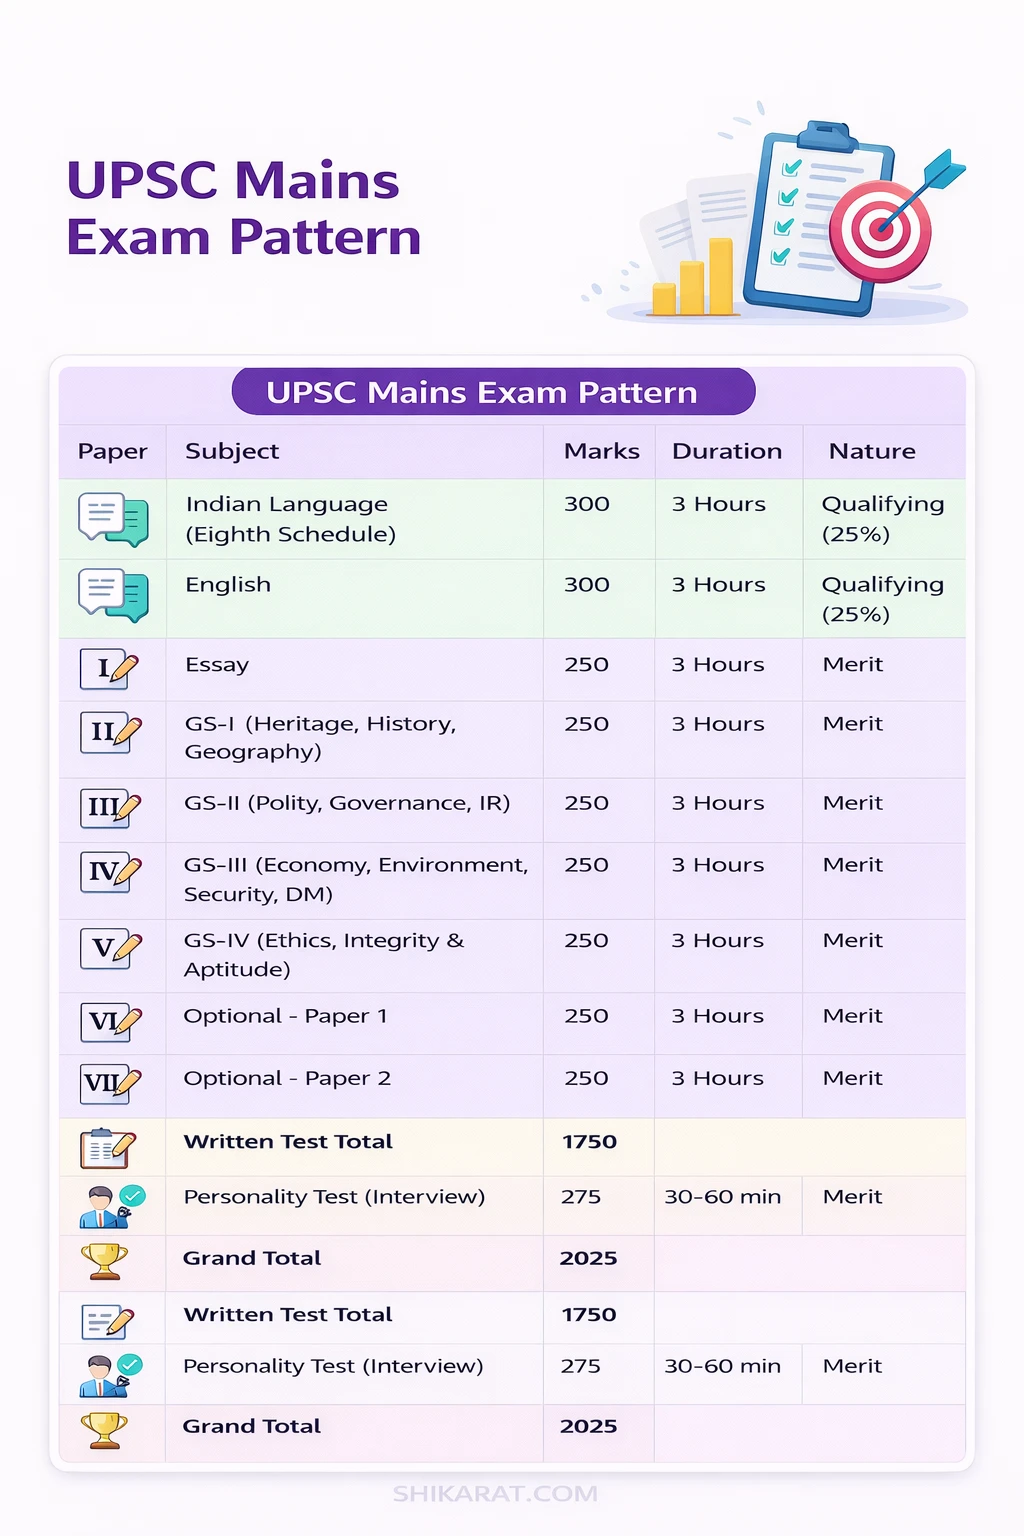Click the Indian Language speech bubble icon
This screenshot has height=1536, width=1024.
coord(112,519)
